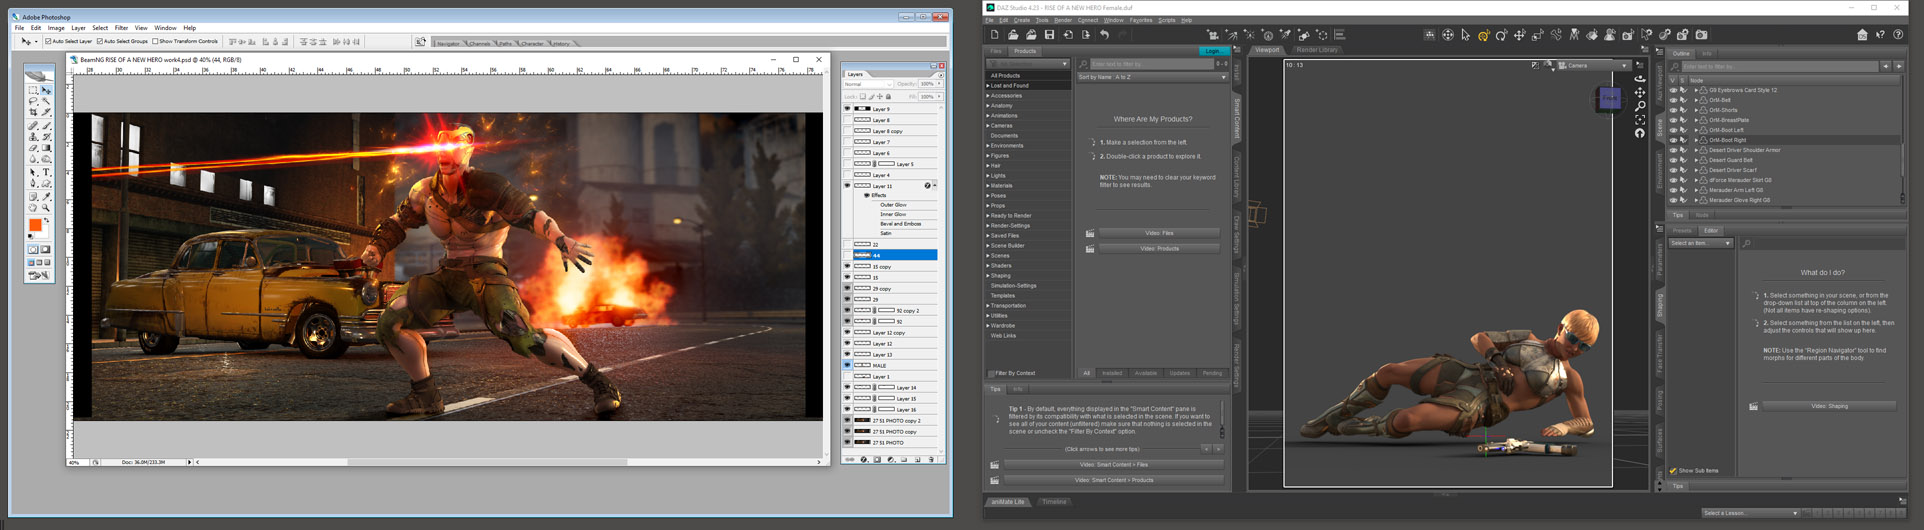Click the viewport Frame selection icon
This screenshot has width=1924, height=530.
(x=1640, y=119)
